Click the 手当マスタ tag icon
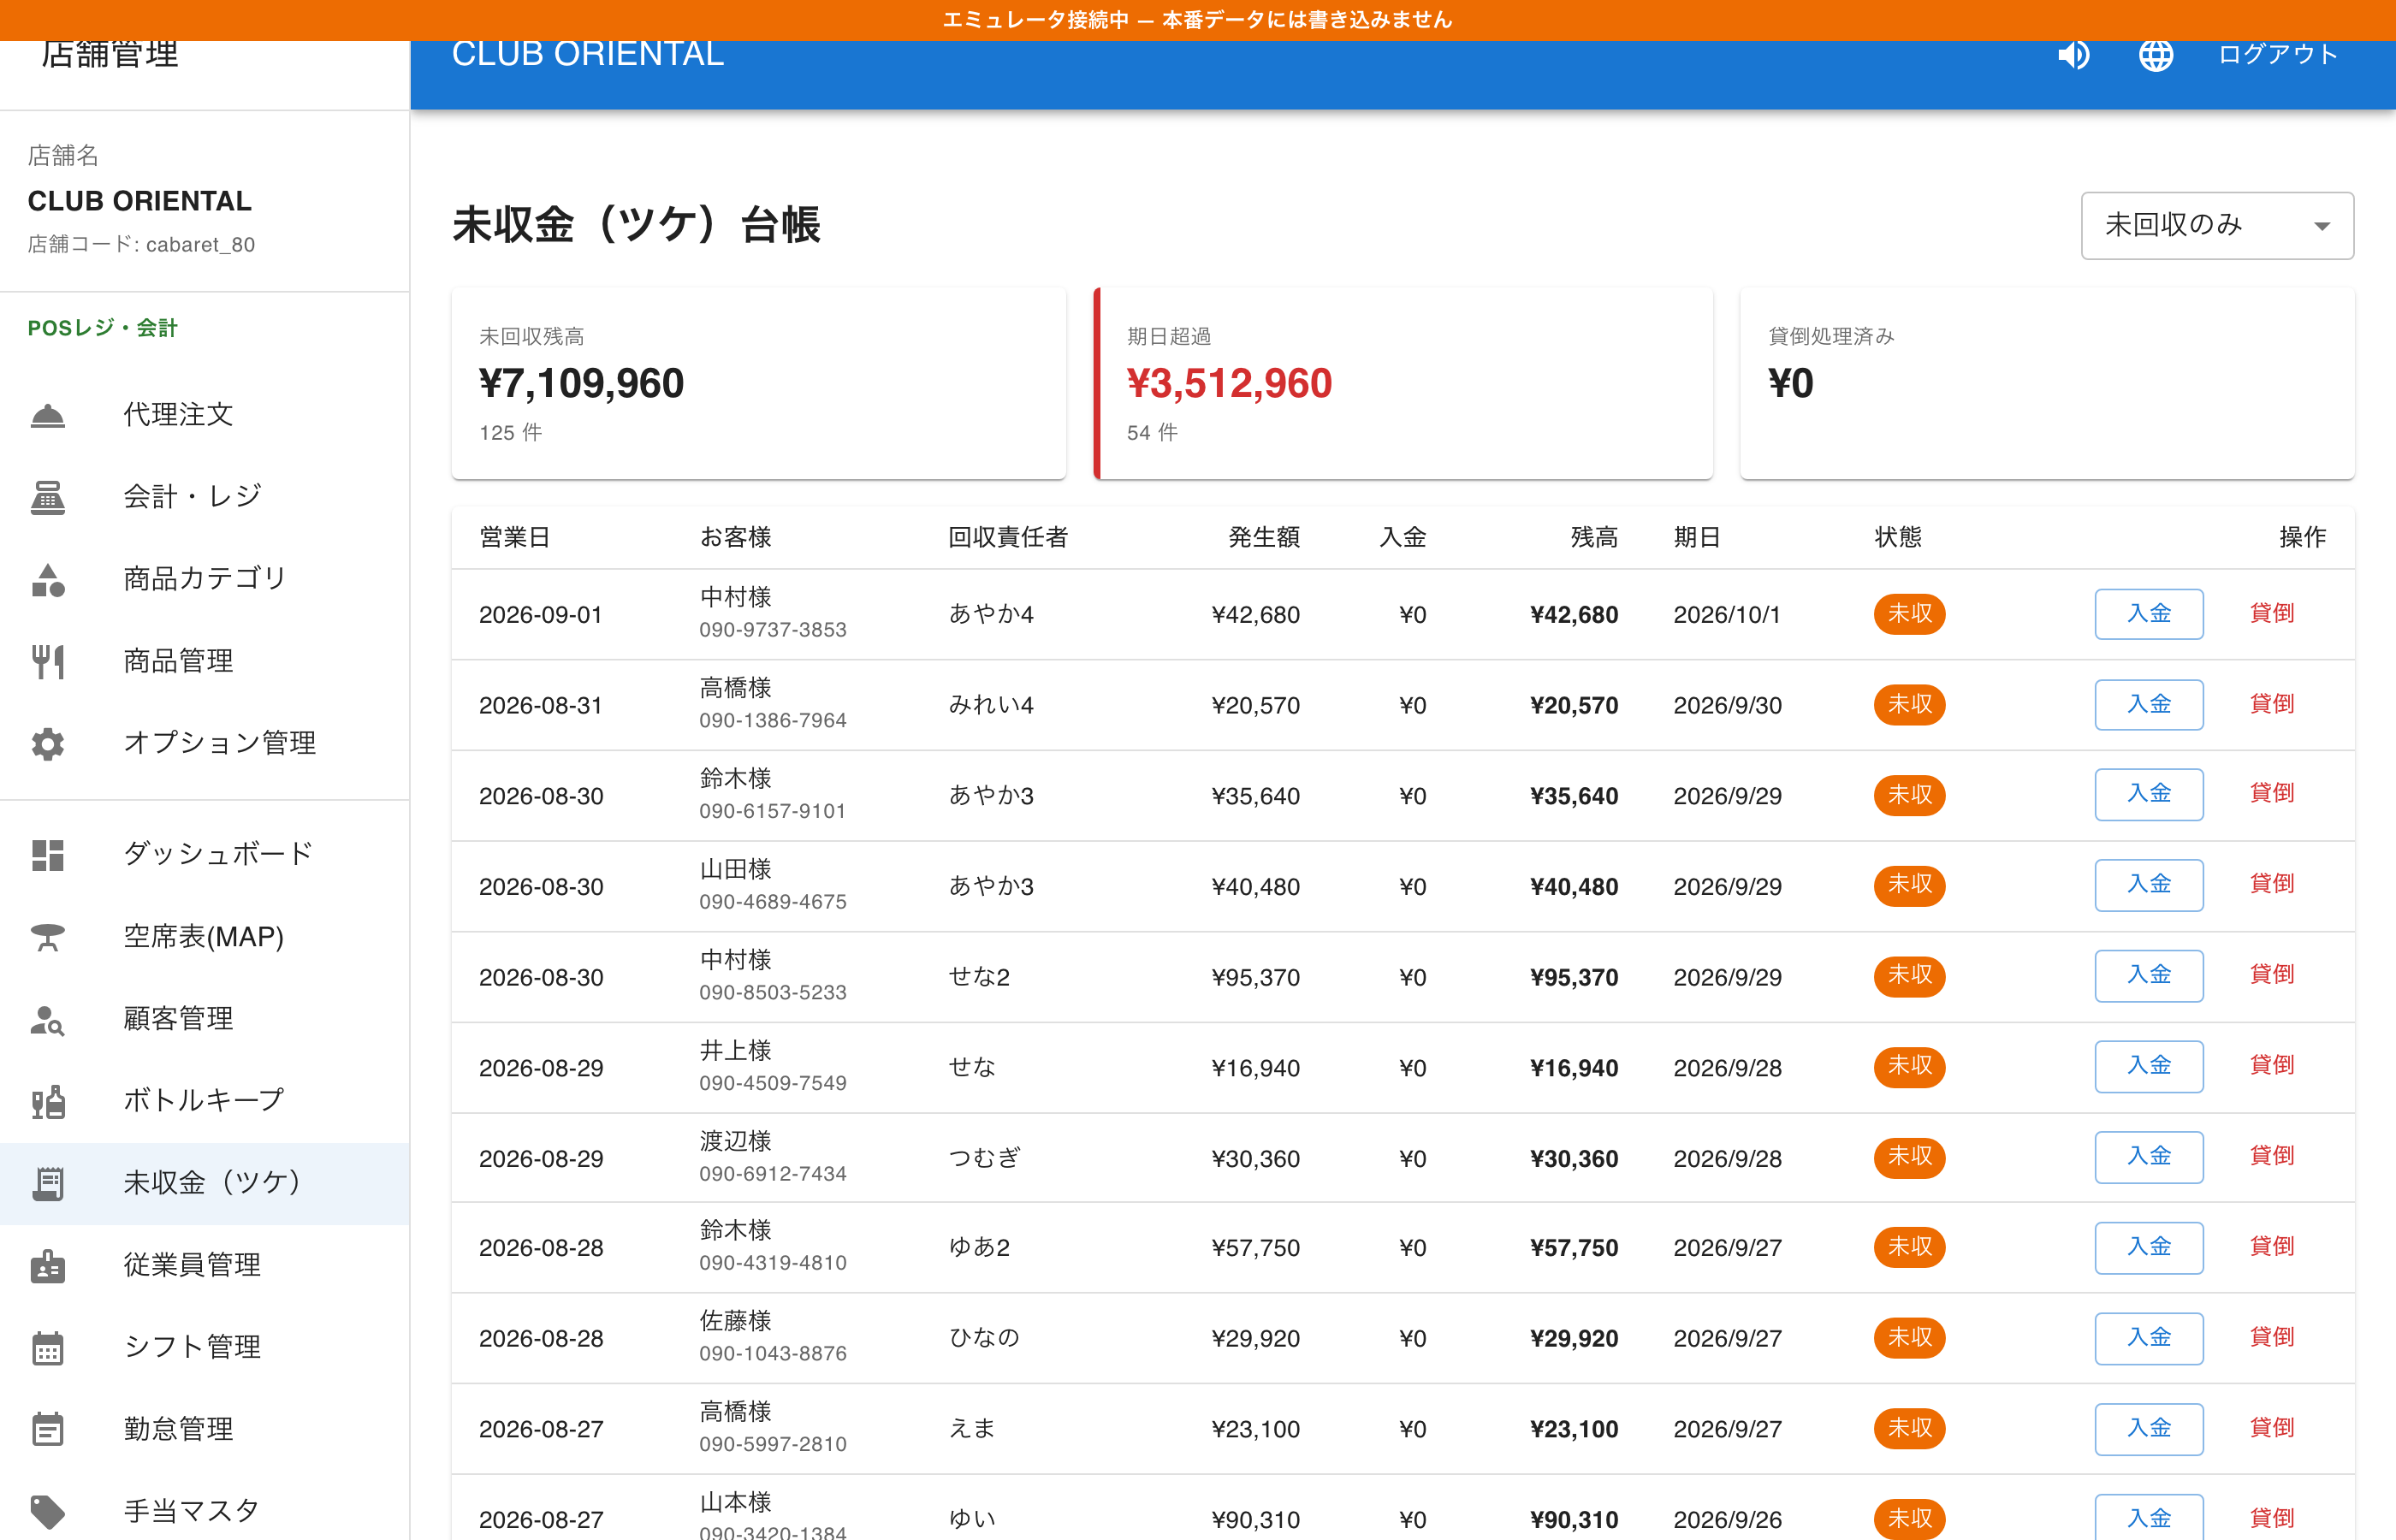Image resolution: width=2396 pixels, height=1540 pixels. click(47, 1511)
